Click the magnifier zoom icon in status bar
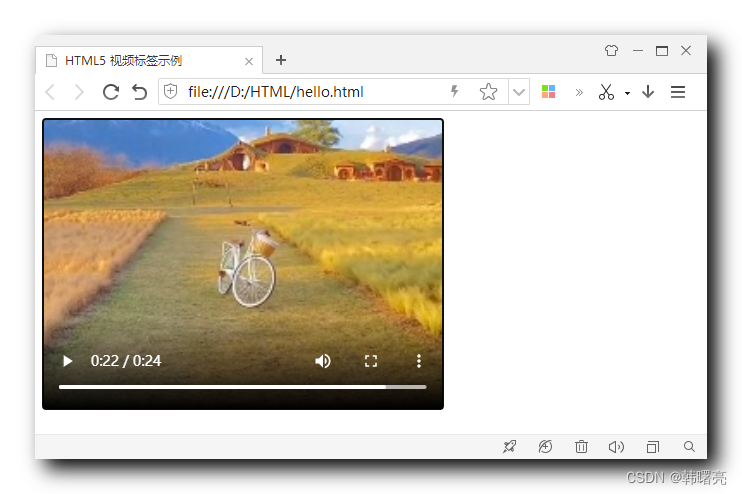Image resolution: width=742 pixels, height=494 pixels. click(689, 447)
